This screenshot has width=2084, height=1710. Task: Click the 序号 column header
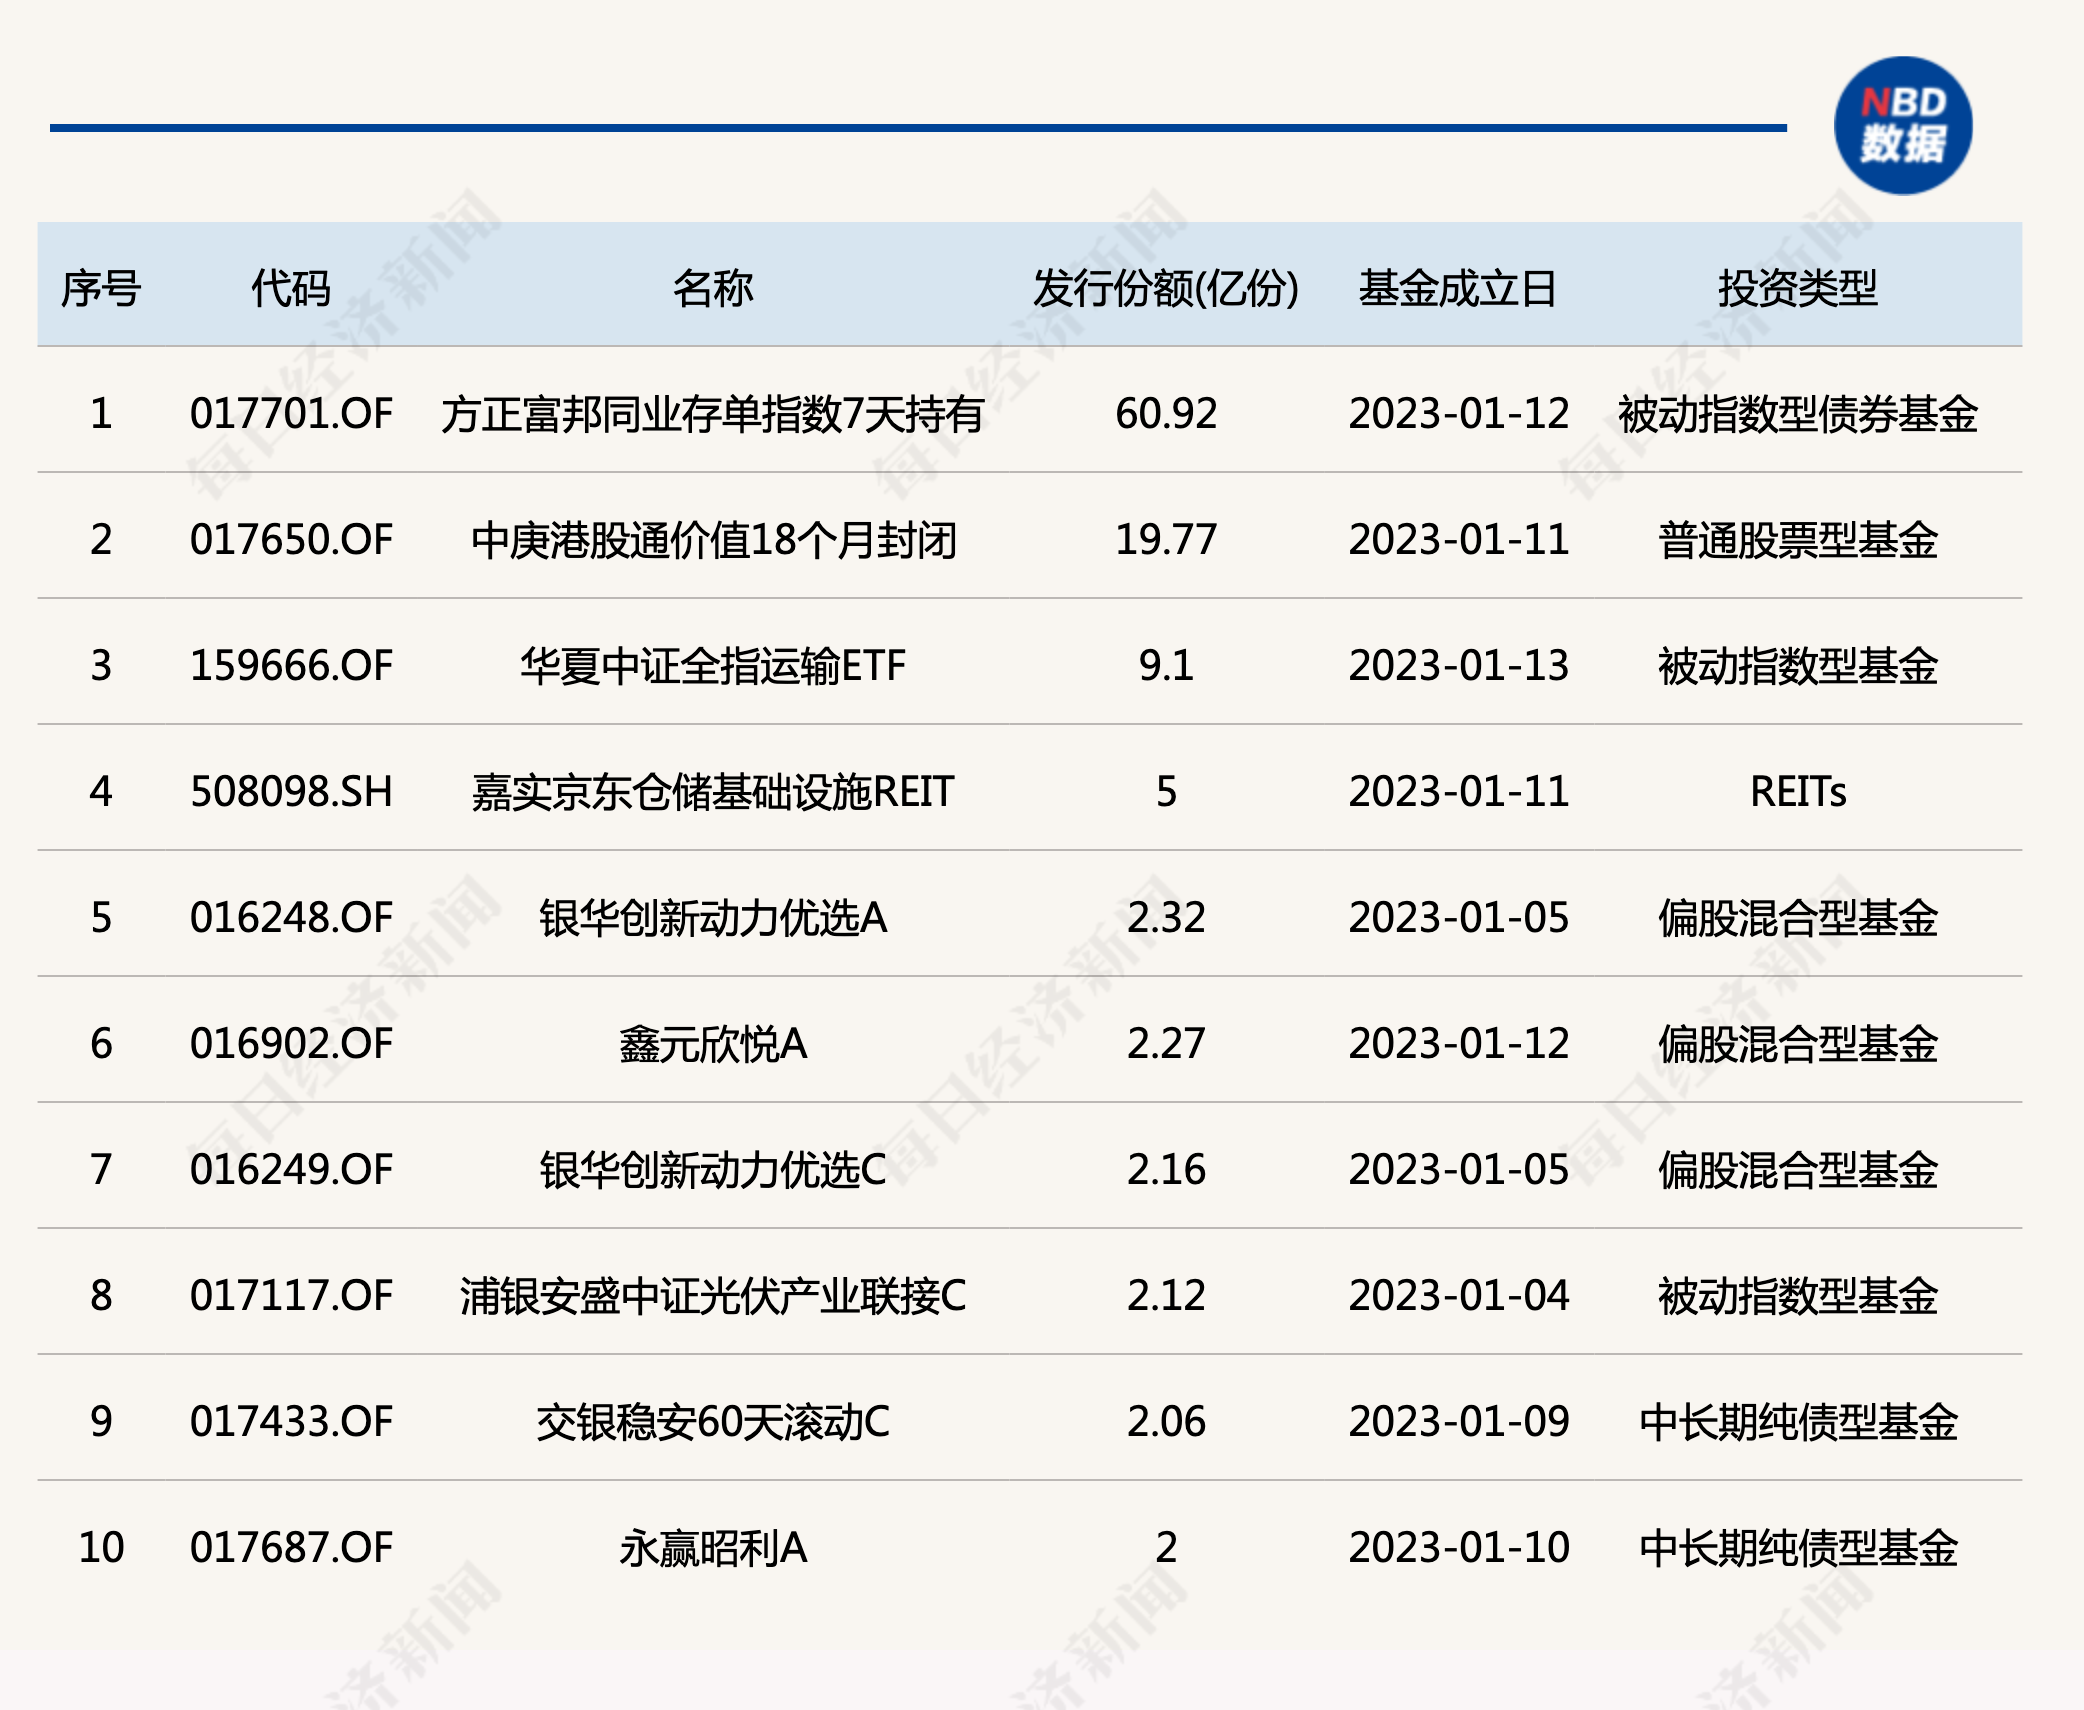[101, 289]
